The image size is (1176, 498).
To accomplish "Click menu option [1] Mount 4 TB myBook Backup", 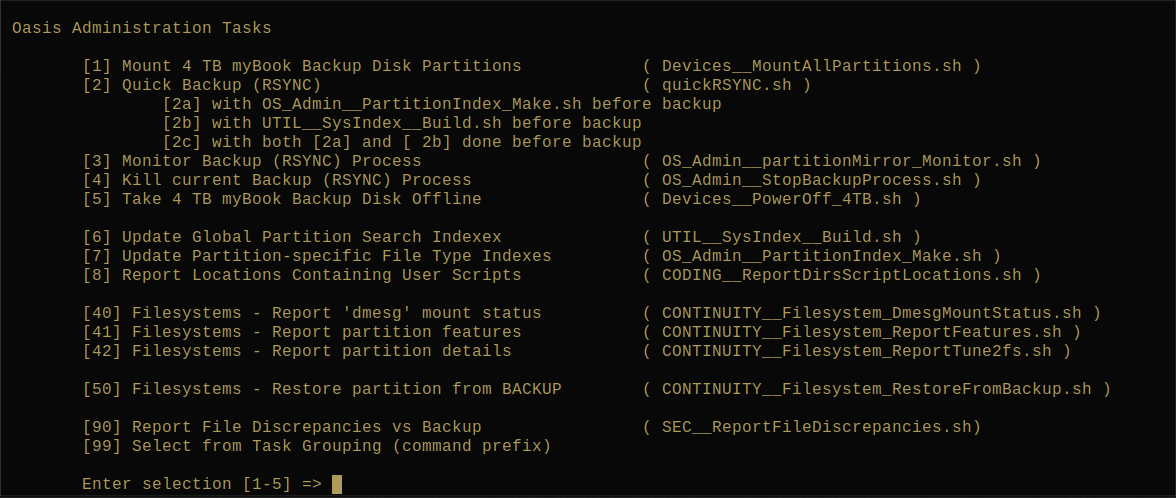I will point(301,66).
